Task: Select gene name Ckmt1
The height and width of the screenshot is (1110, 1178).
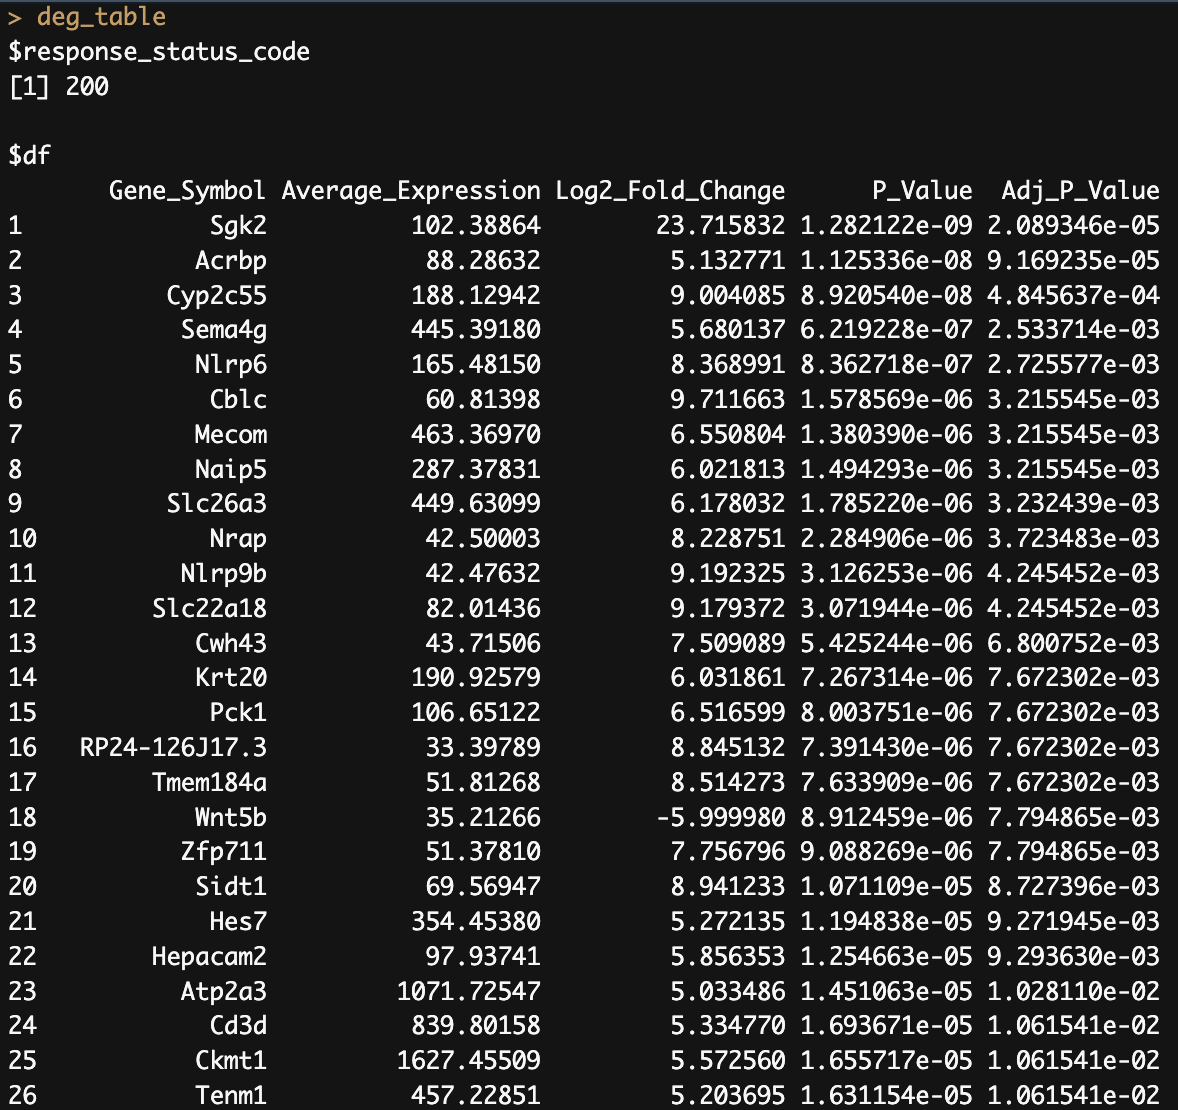Action: 231,1060
